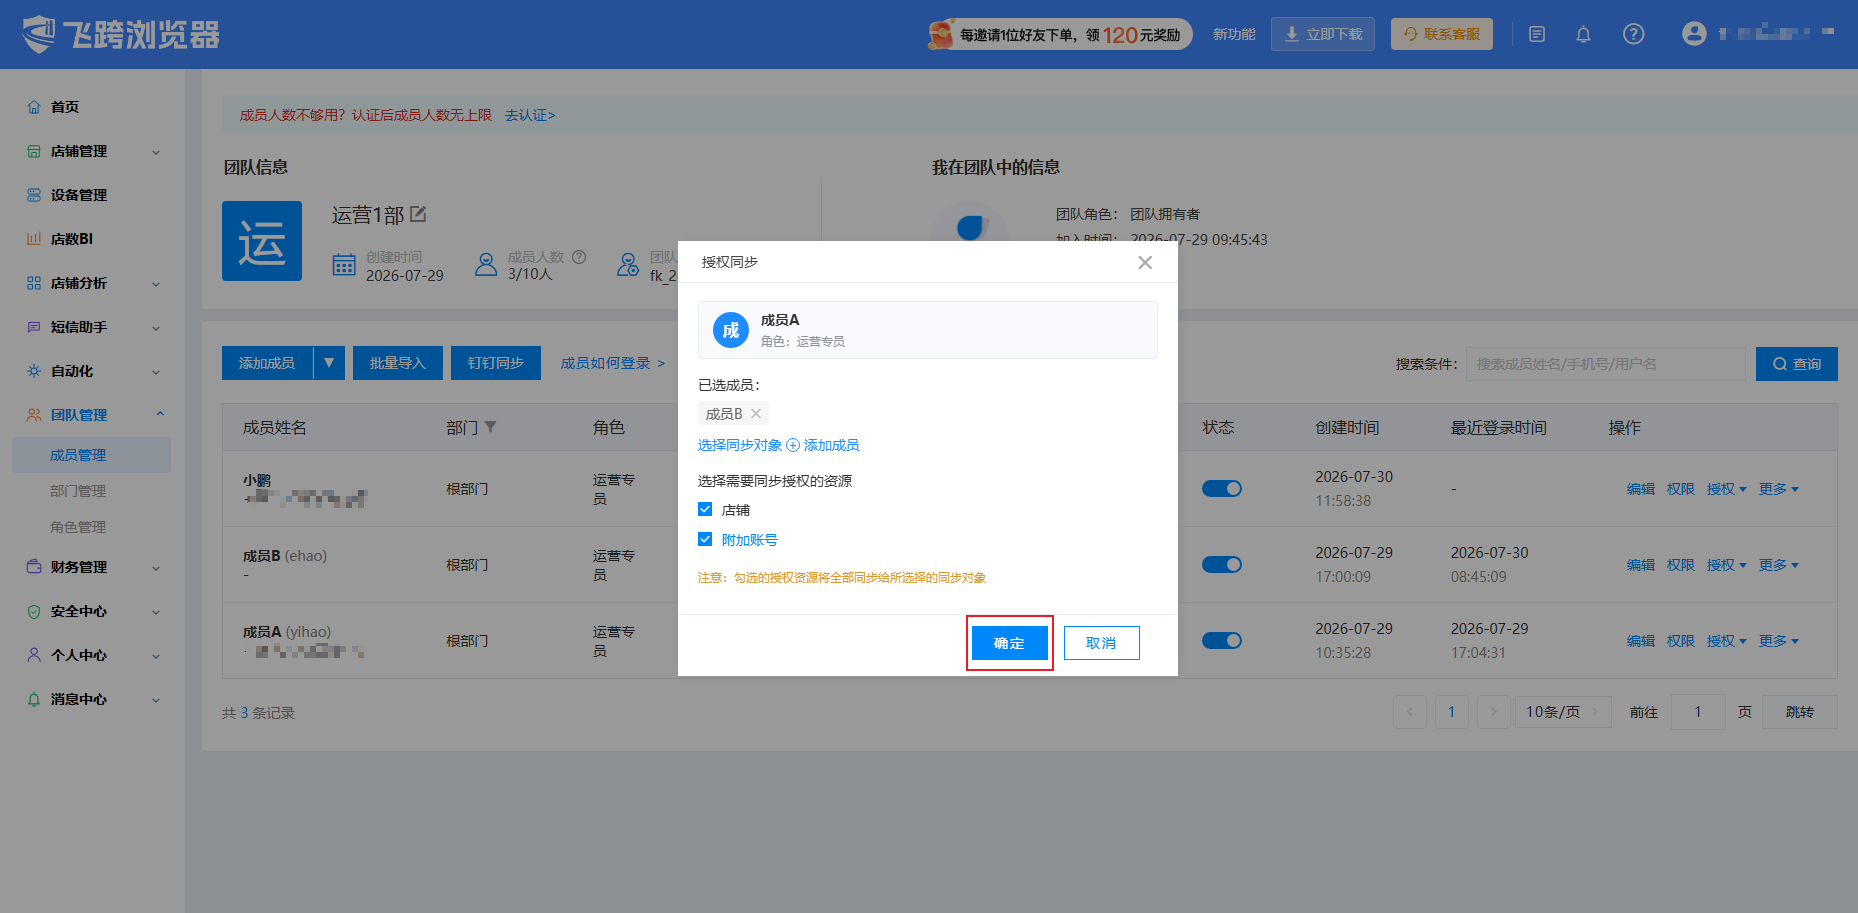Screen dimensions: 1858x913
Task: Open 成员管理 submenu item
Action: (x=91, y=455)
